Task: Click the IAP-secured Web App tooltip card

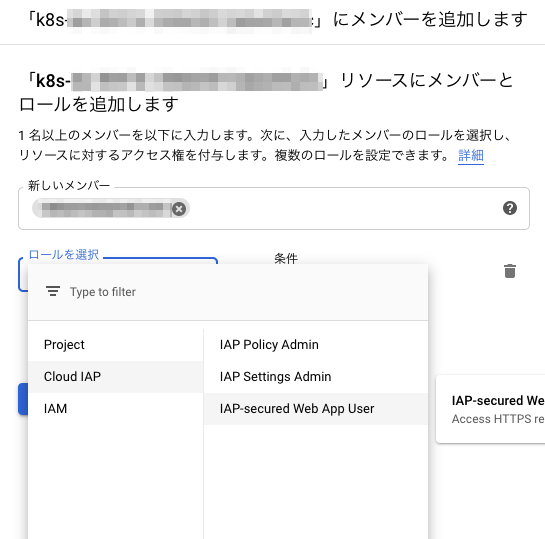Action: pyautogui.click(x=490, y=409)
